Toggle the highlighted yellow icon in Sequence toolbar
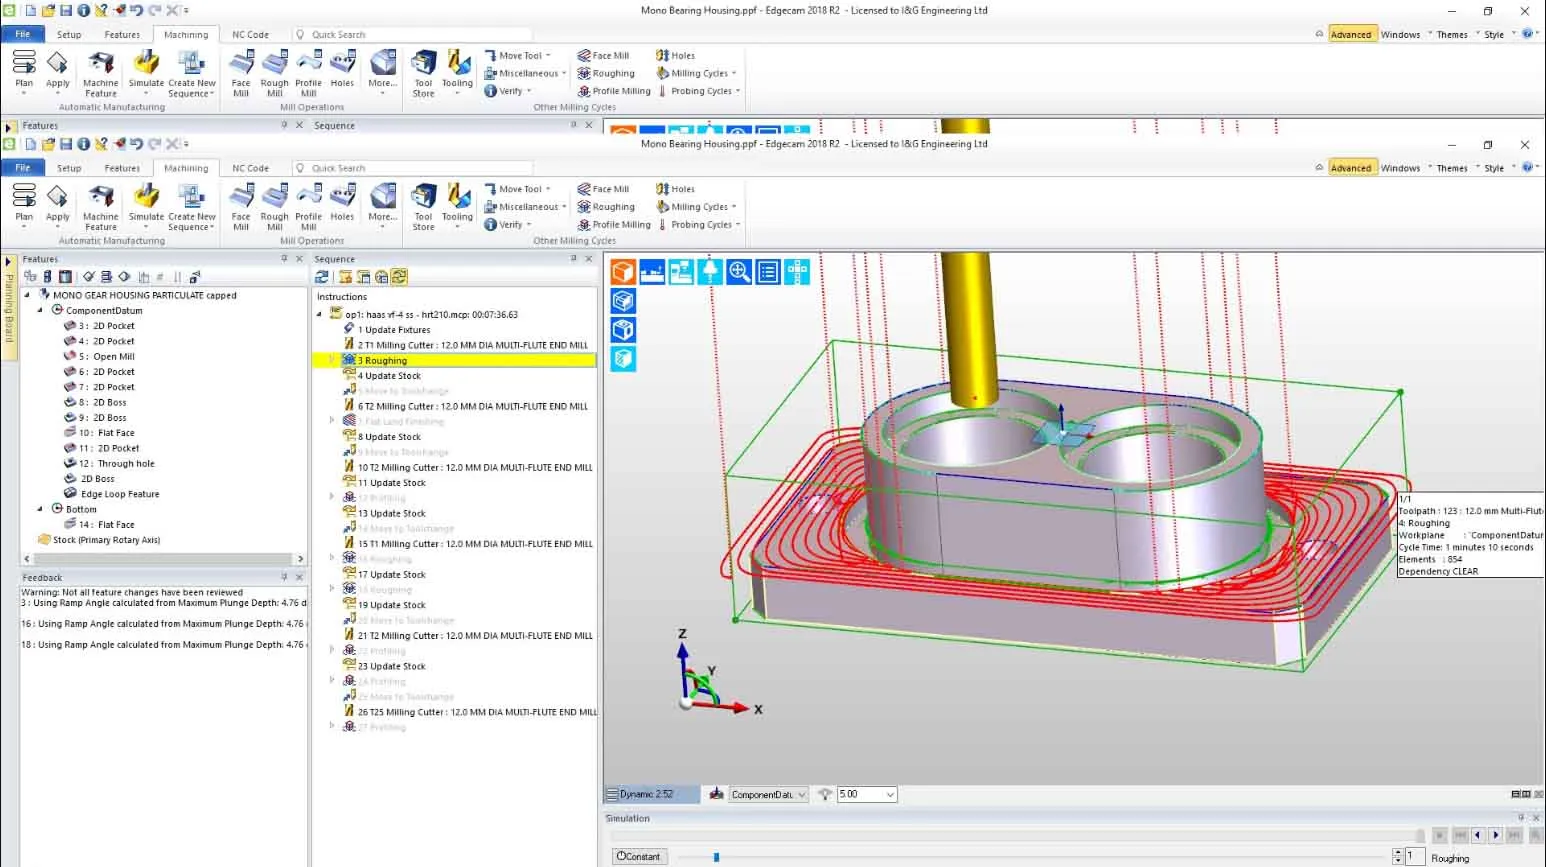1546x867 pixels. [x=399, y=277]
